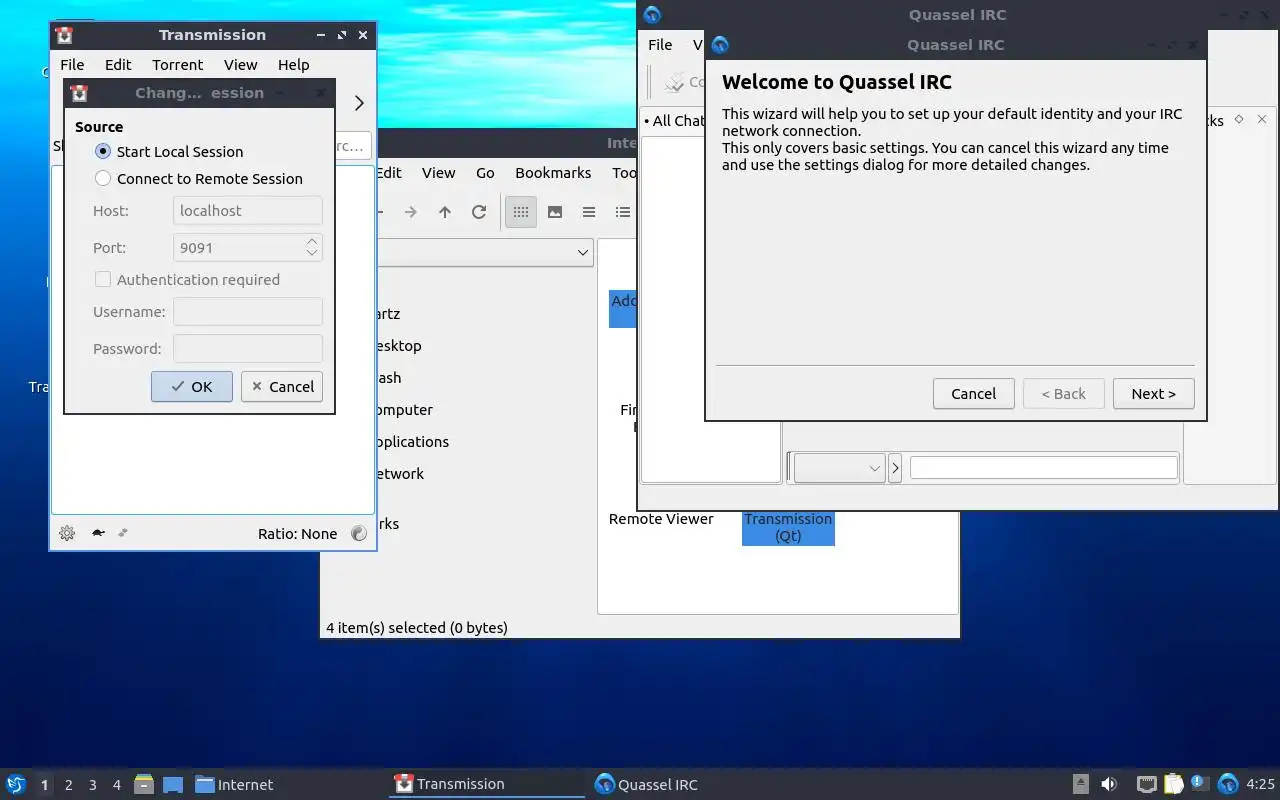Click the Transmission network activity icon
Viewport: 1280px width, 800px height.
coord(123,533)
